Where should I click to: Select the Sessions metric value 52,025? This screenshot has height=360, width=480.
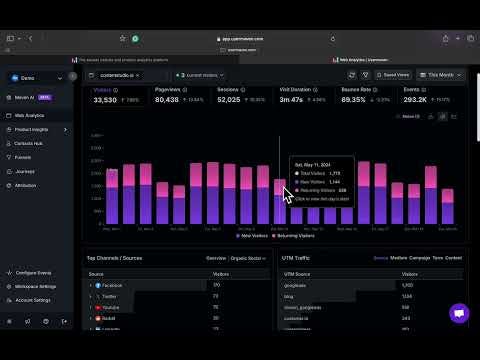(x=229, y=100)
